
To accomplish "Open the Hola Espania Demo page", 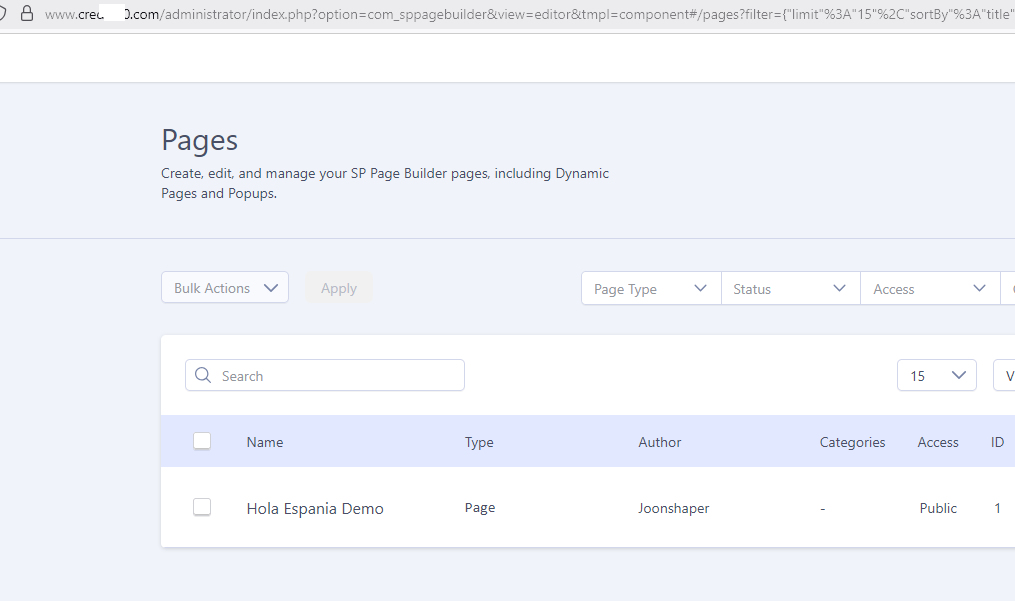I will (315, 509).
